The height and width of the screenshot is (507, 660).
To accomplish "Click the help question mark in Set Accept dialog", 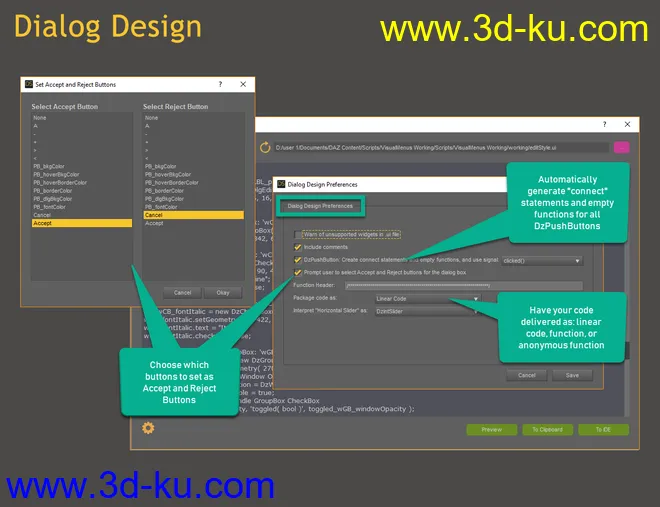I will click(x=220, y=85).
